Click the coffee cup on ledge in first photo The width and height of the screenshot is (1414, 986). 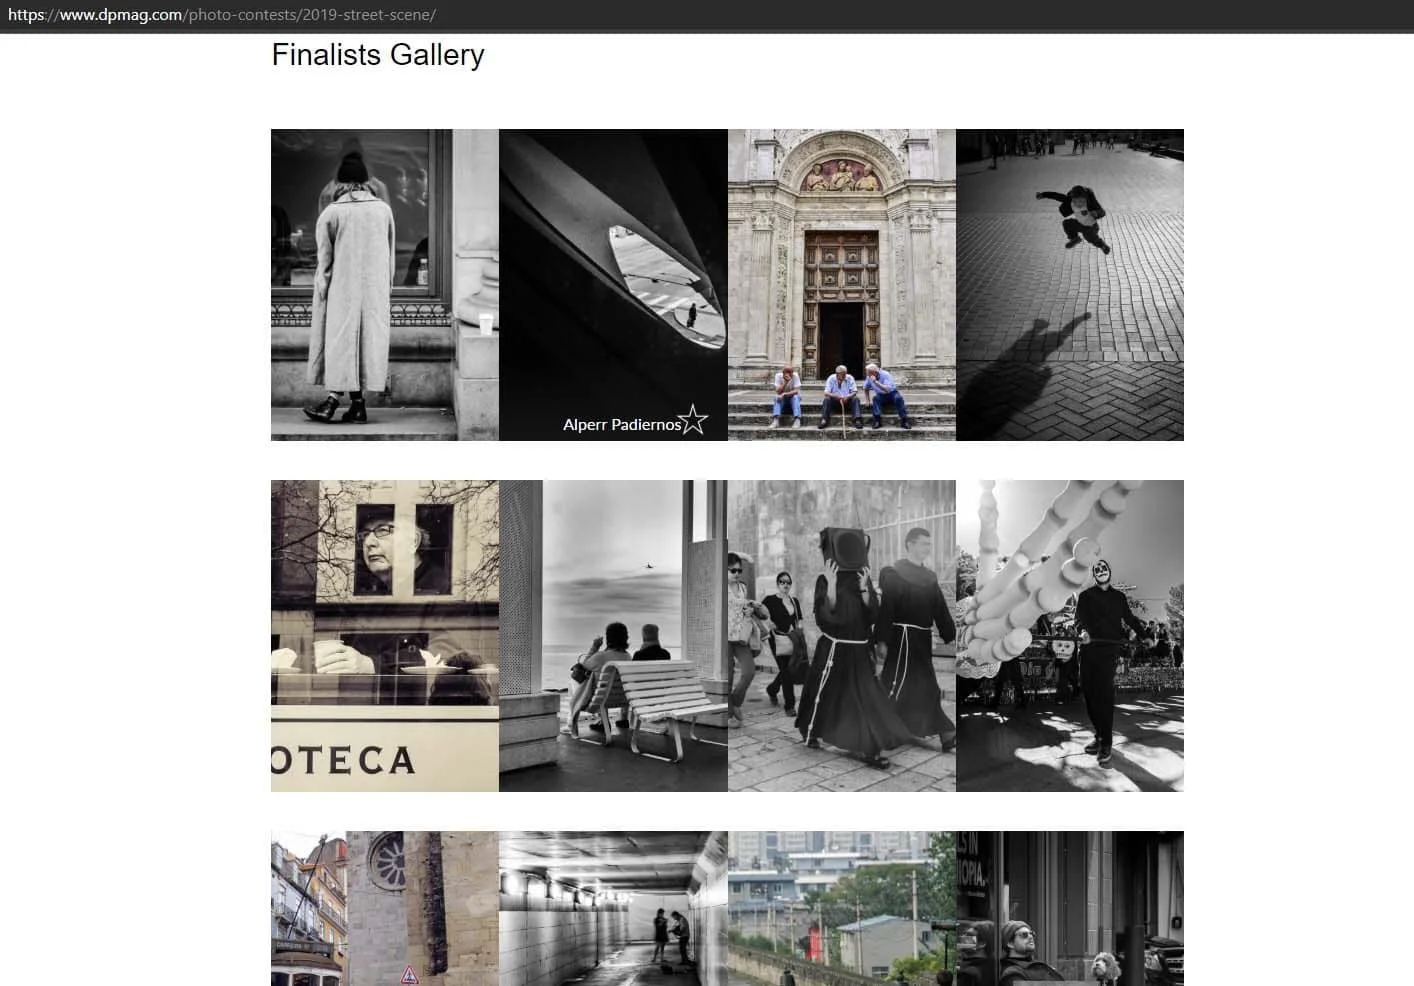486,323
